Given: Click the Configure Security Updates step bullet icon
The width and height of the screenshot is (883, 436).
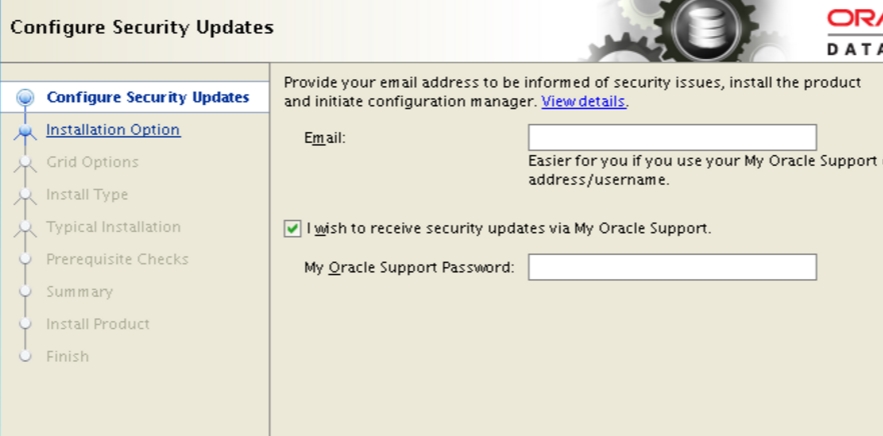Looking at the screenshot, I should 25,98.
